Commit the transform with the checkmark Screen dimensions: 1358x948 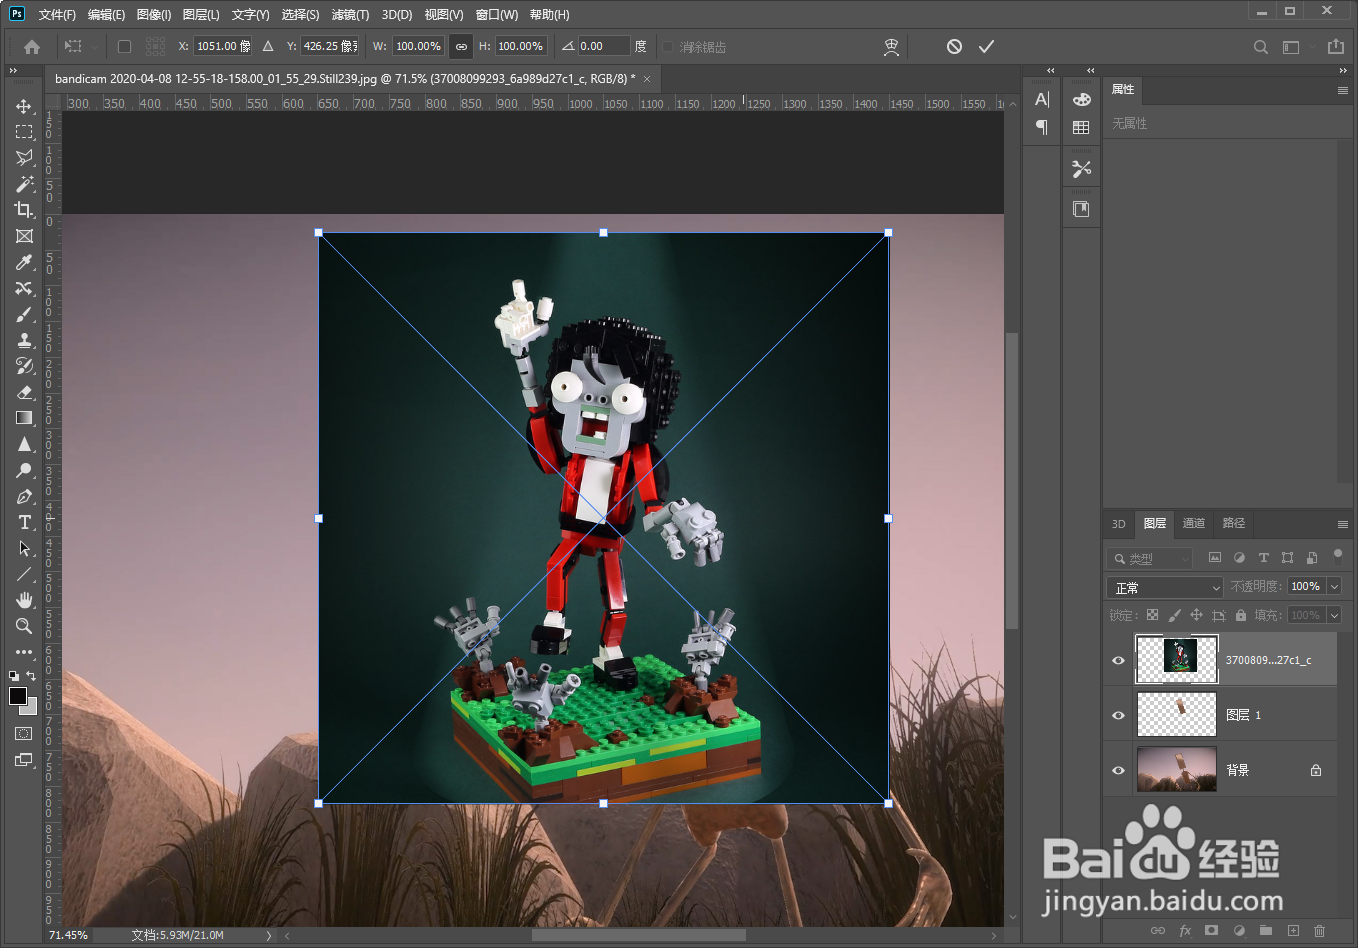[986, 46]
